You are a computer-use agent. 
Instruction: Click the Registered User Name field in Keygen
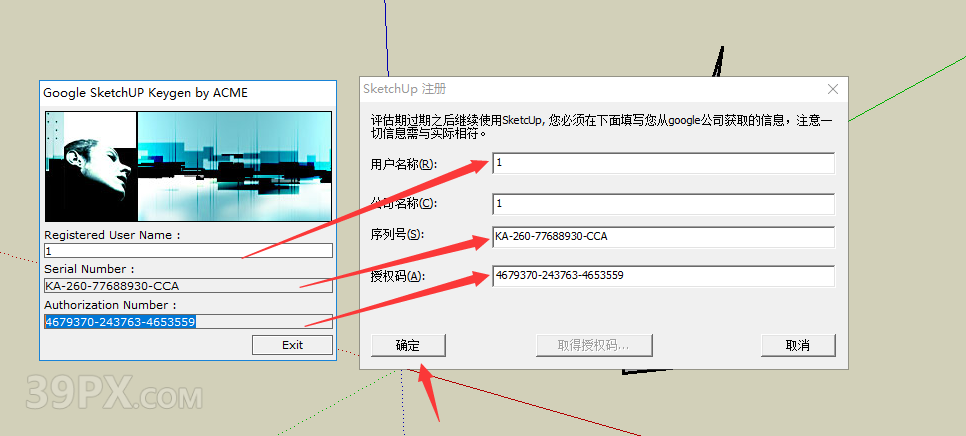(x=189, y=251)
